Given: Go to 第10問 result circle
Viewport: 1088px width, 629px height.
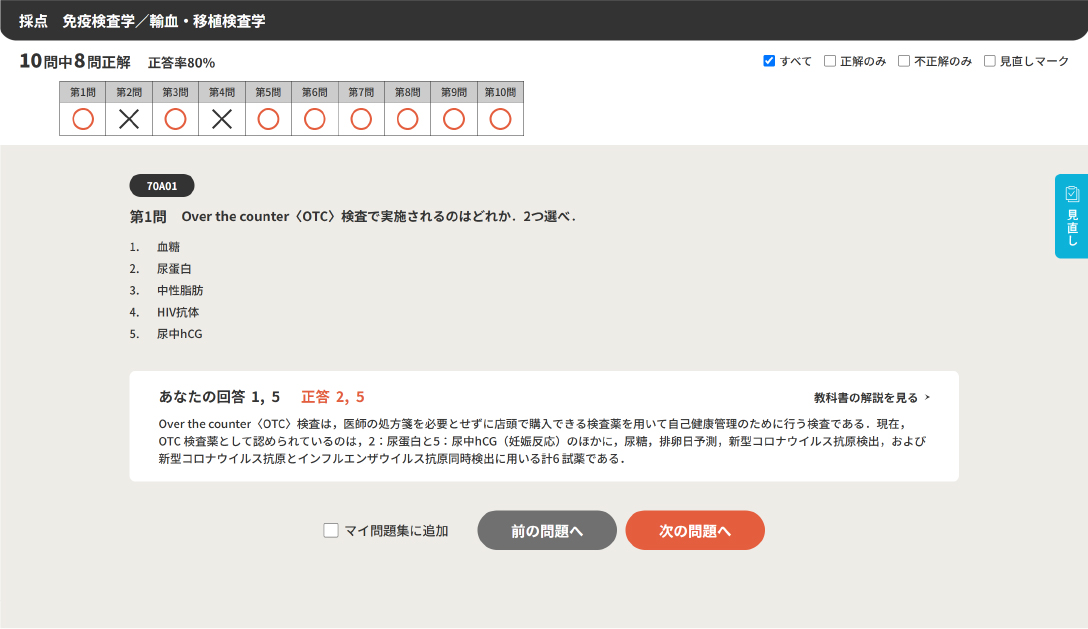Looking at the screenshot, I should point(500,119).
